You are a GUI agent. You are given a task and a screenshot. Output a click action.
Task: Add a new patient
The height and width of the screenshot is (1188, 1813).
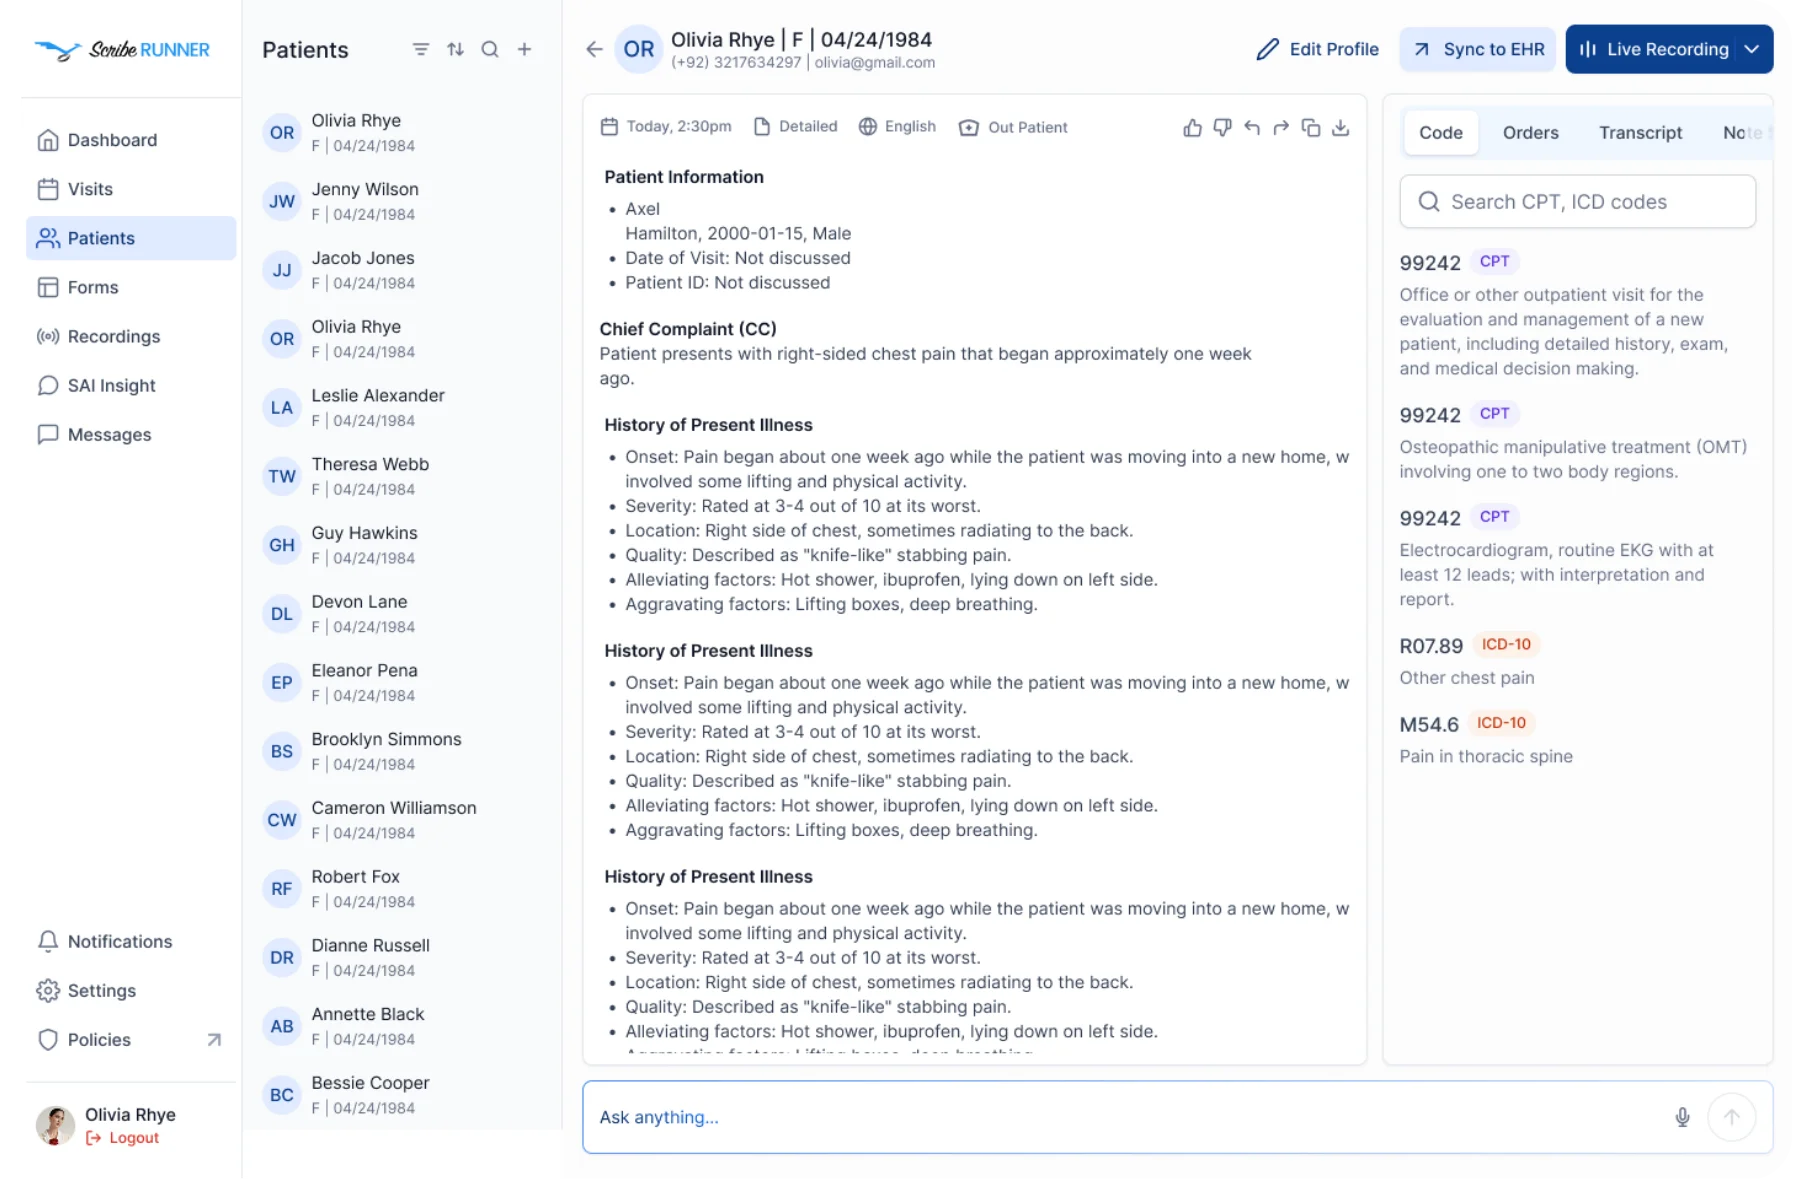(524, 50)
